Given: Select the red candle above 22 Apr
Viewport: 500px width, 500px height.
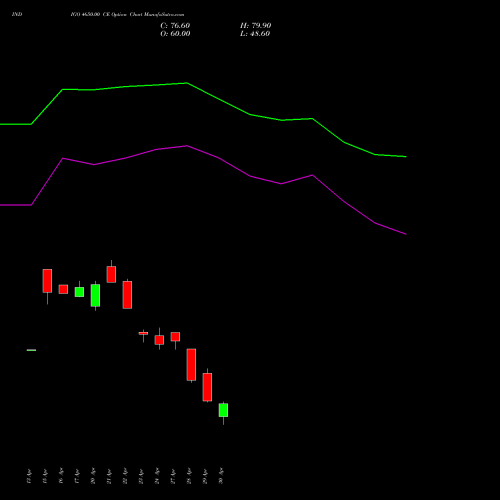Looking at the screenshot, I should point(127,295).
